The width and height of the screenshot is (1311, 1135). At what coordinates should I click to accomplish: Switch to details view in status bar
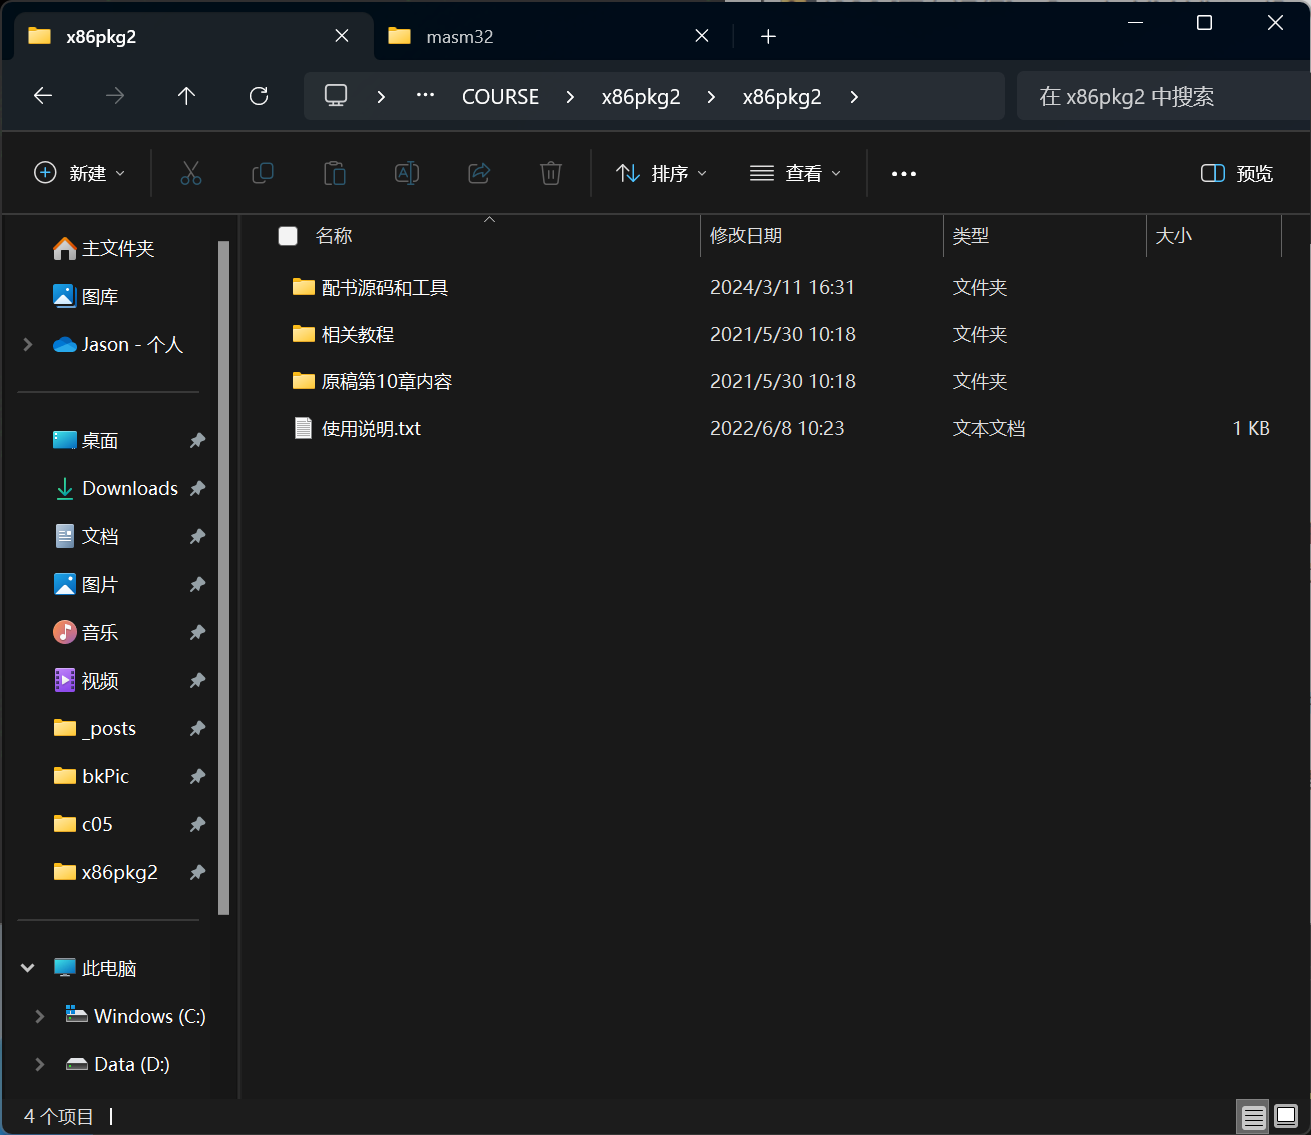coord(1254,1116)
